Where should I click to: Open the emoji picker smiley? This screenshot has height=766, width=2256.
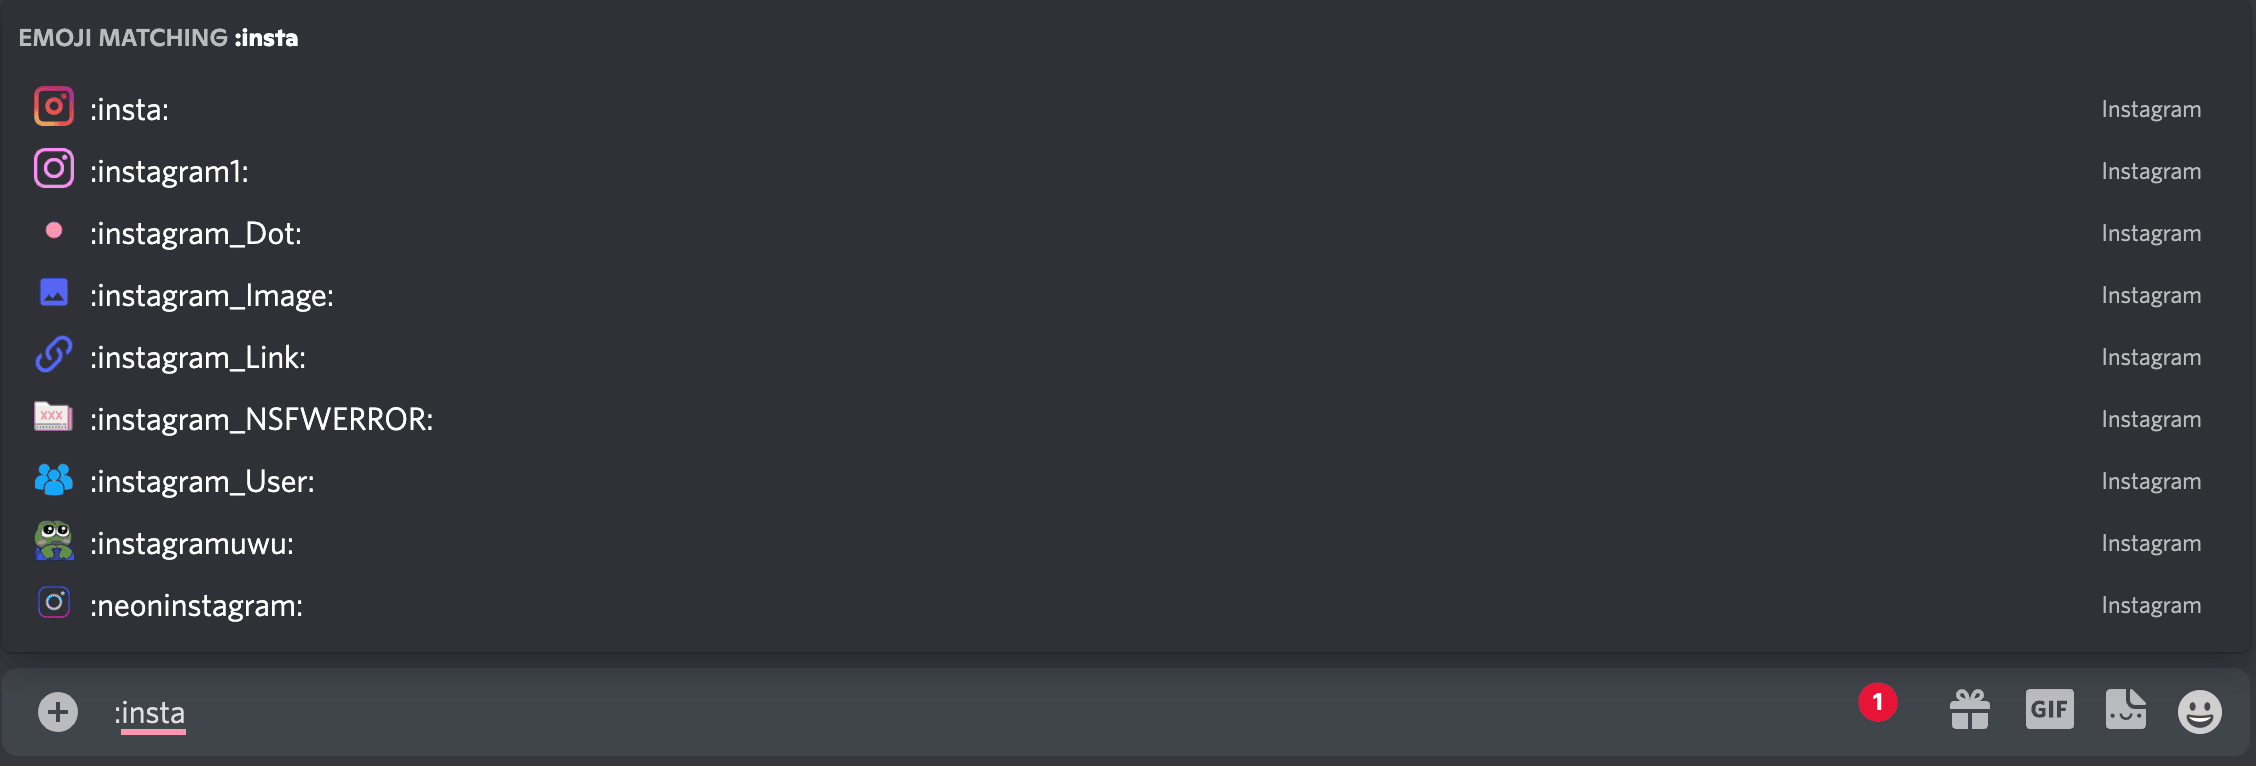2199,712
